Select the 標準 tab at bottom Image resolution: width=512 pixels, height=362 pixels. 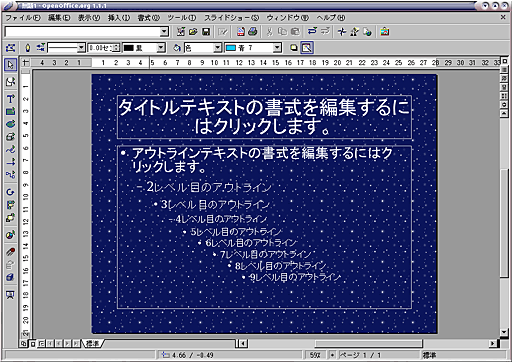[93, 343]
